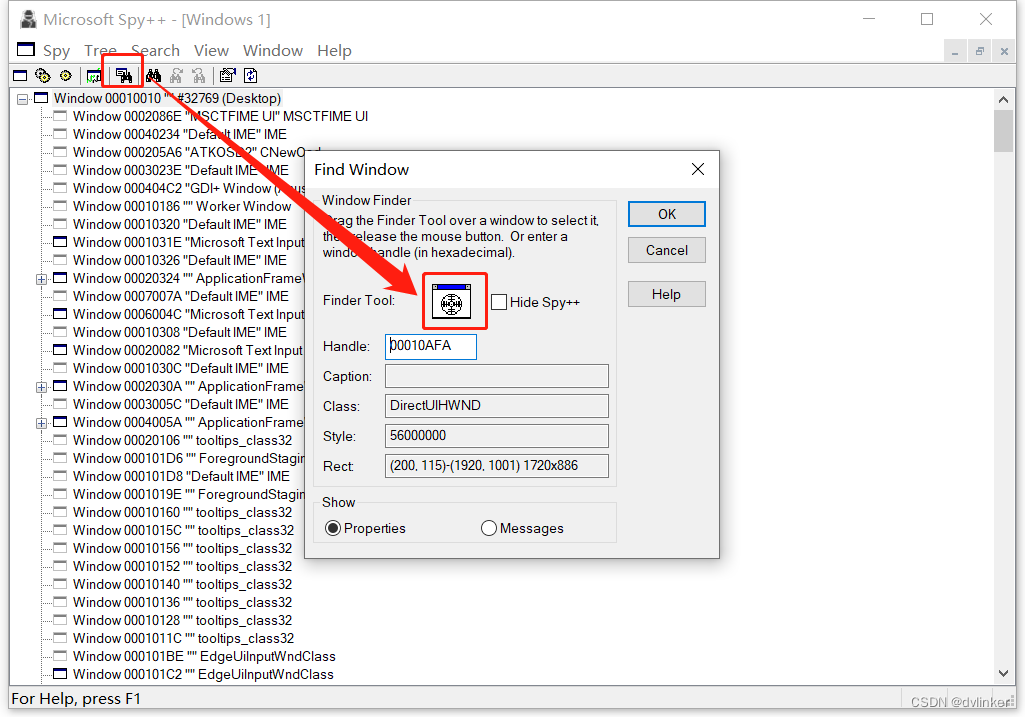Expand Window 0002030A ApplicationFrame node

coord(41,387)
